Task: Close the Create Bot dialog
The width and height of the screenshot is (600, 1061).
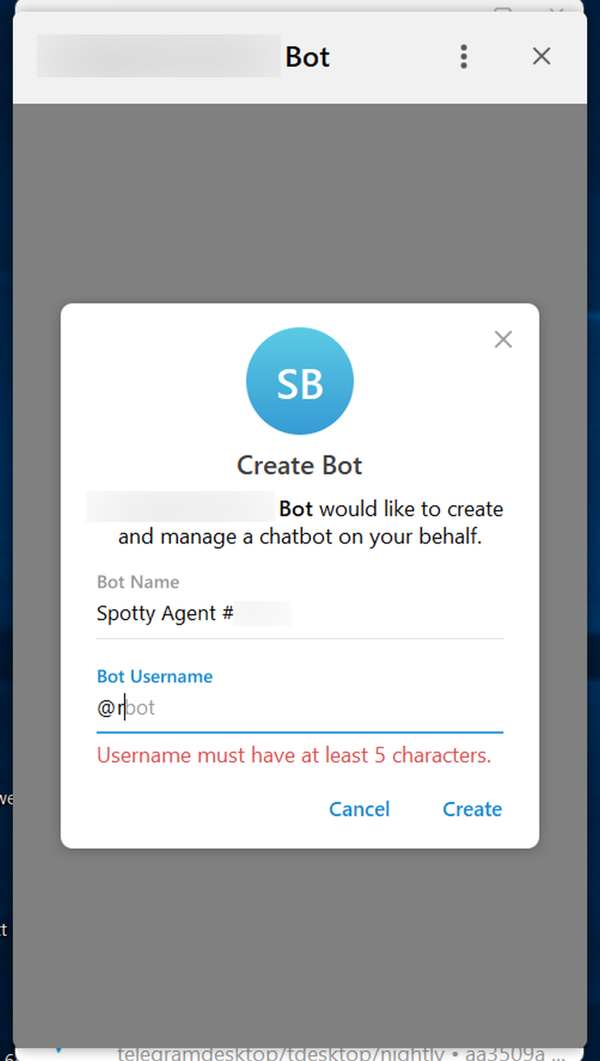Action: point(503,339)
